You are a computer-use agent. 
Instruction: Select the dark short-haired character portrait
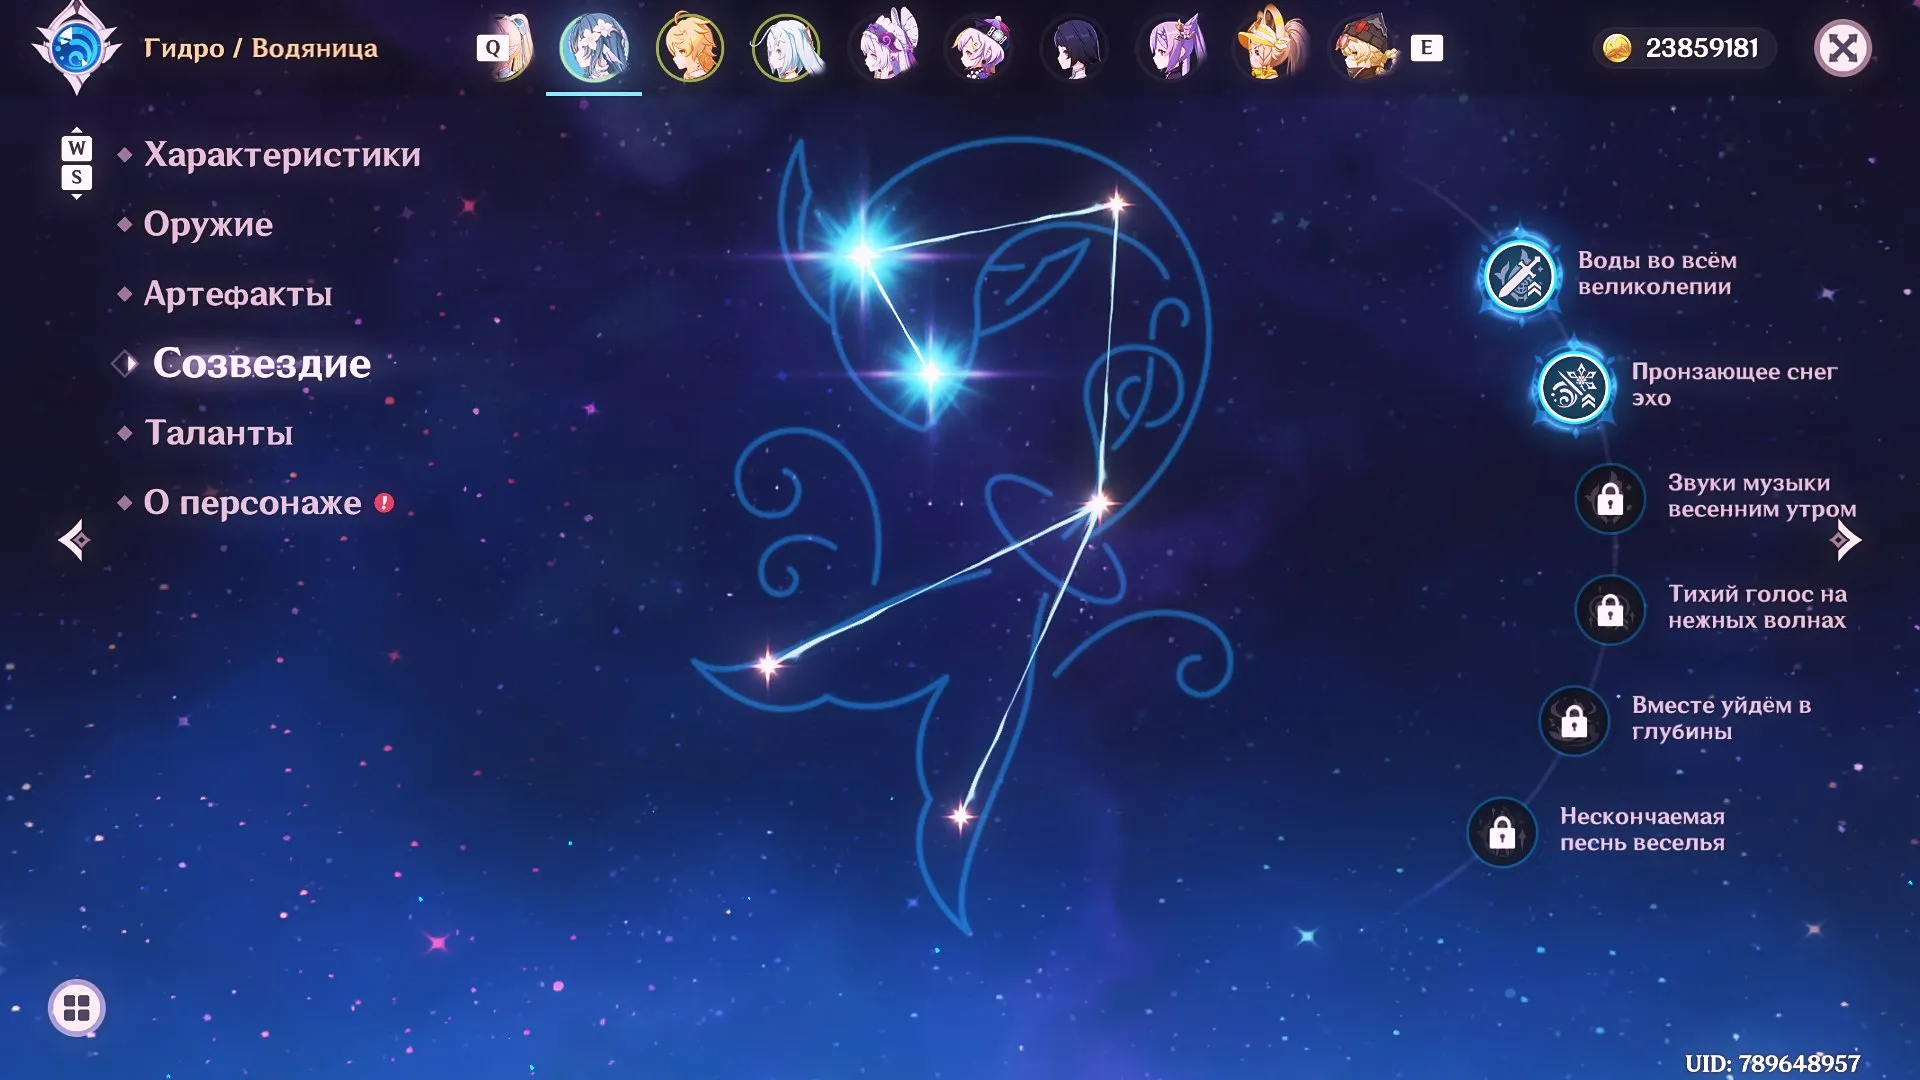1075,47
